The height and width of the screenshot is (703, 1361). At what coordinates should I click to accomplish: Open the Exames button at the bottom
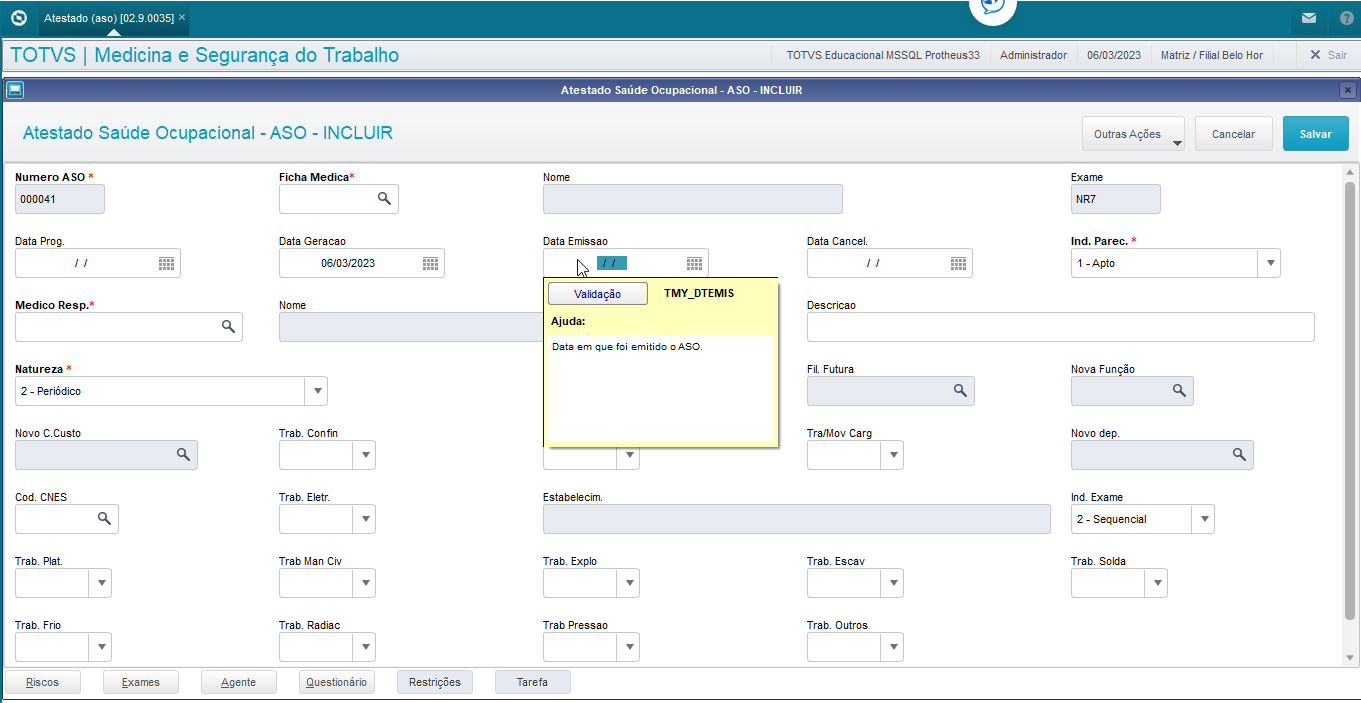pyautogui.click(x=141, y=682)
